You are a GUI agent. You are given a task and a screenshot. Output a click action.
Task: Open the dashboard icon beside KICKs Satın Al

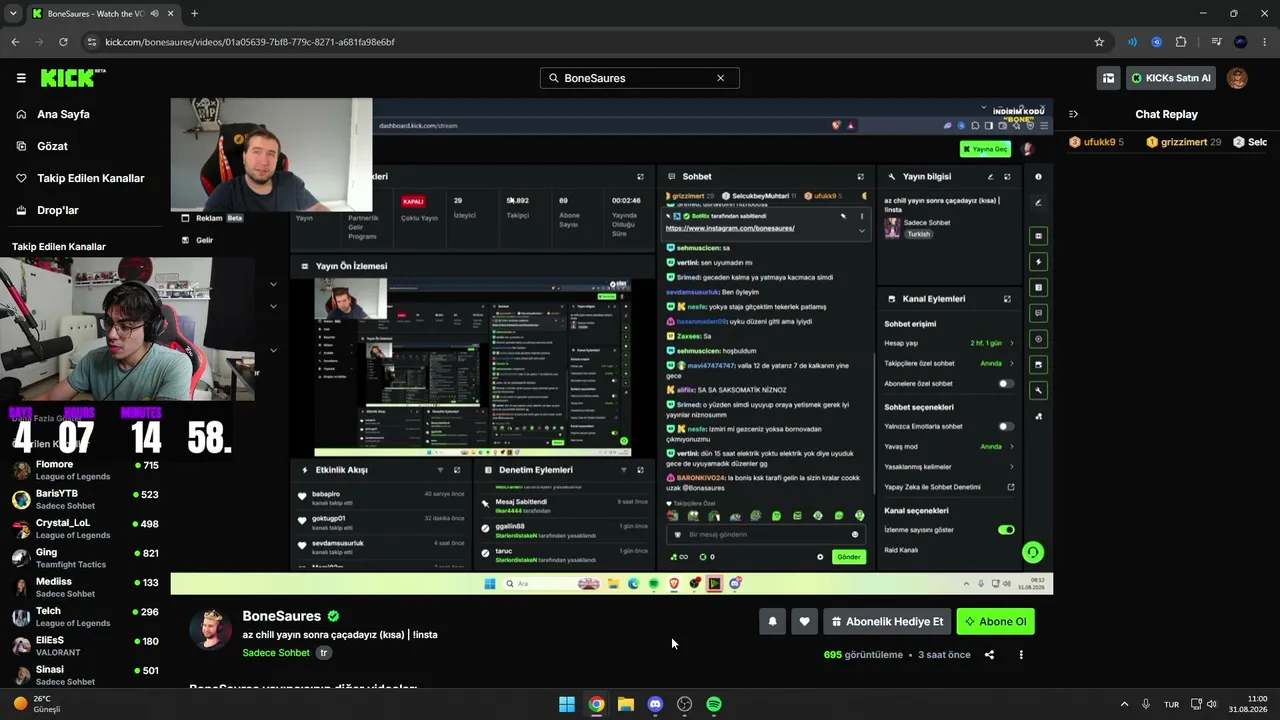click(x=1108, y=78)
